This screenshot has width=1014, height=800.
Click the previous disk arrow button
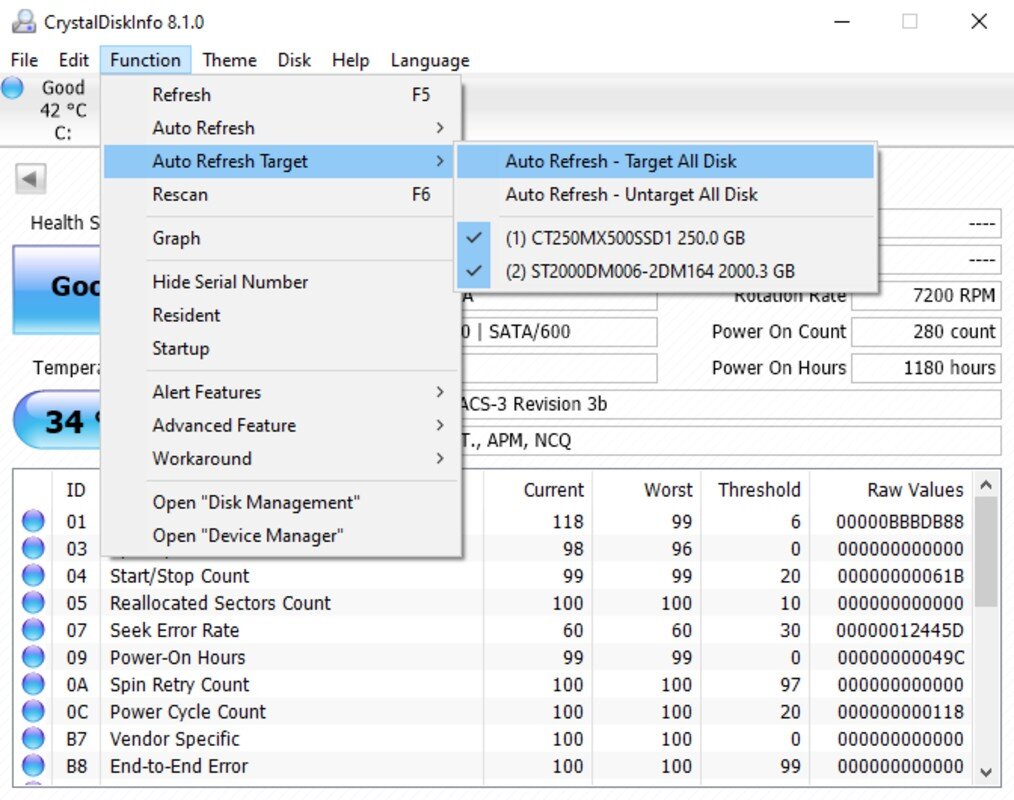point(30,178)
